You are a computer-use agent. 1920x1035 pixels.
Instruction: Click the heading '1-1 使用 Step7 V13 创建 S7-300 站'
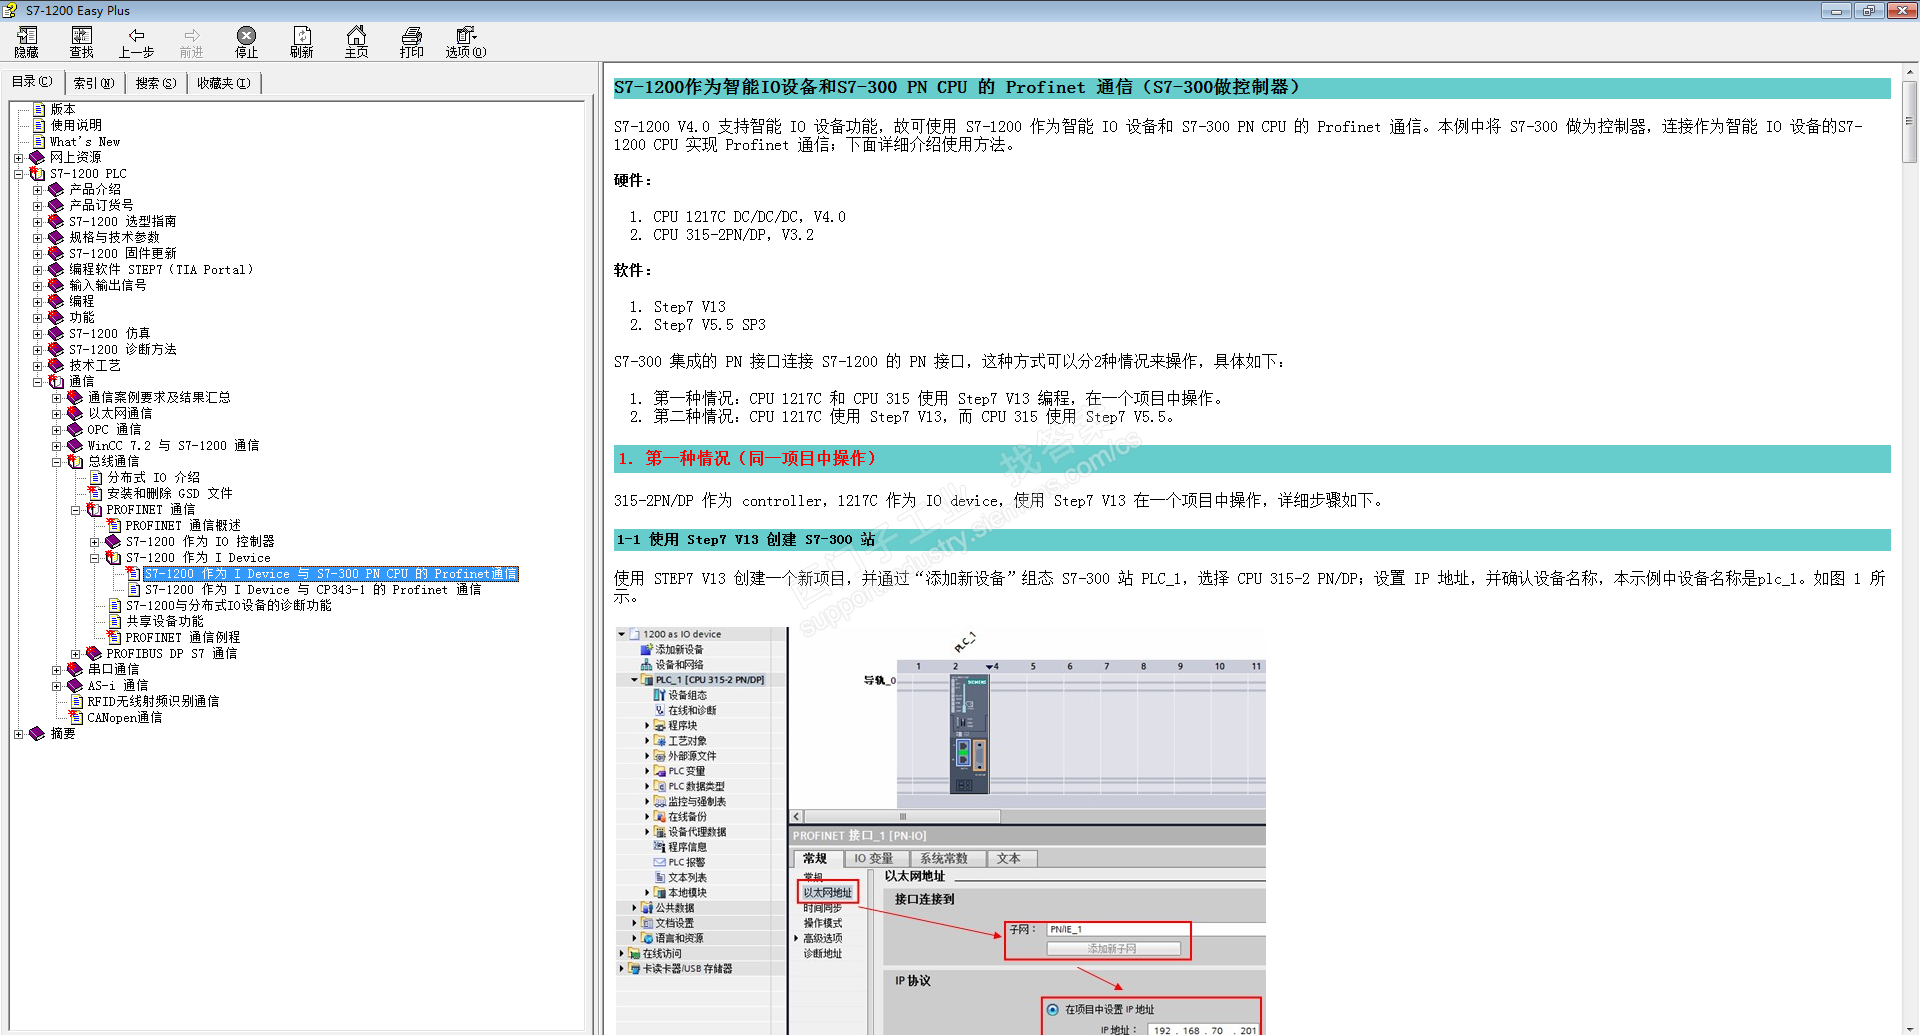pos(745,540)
